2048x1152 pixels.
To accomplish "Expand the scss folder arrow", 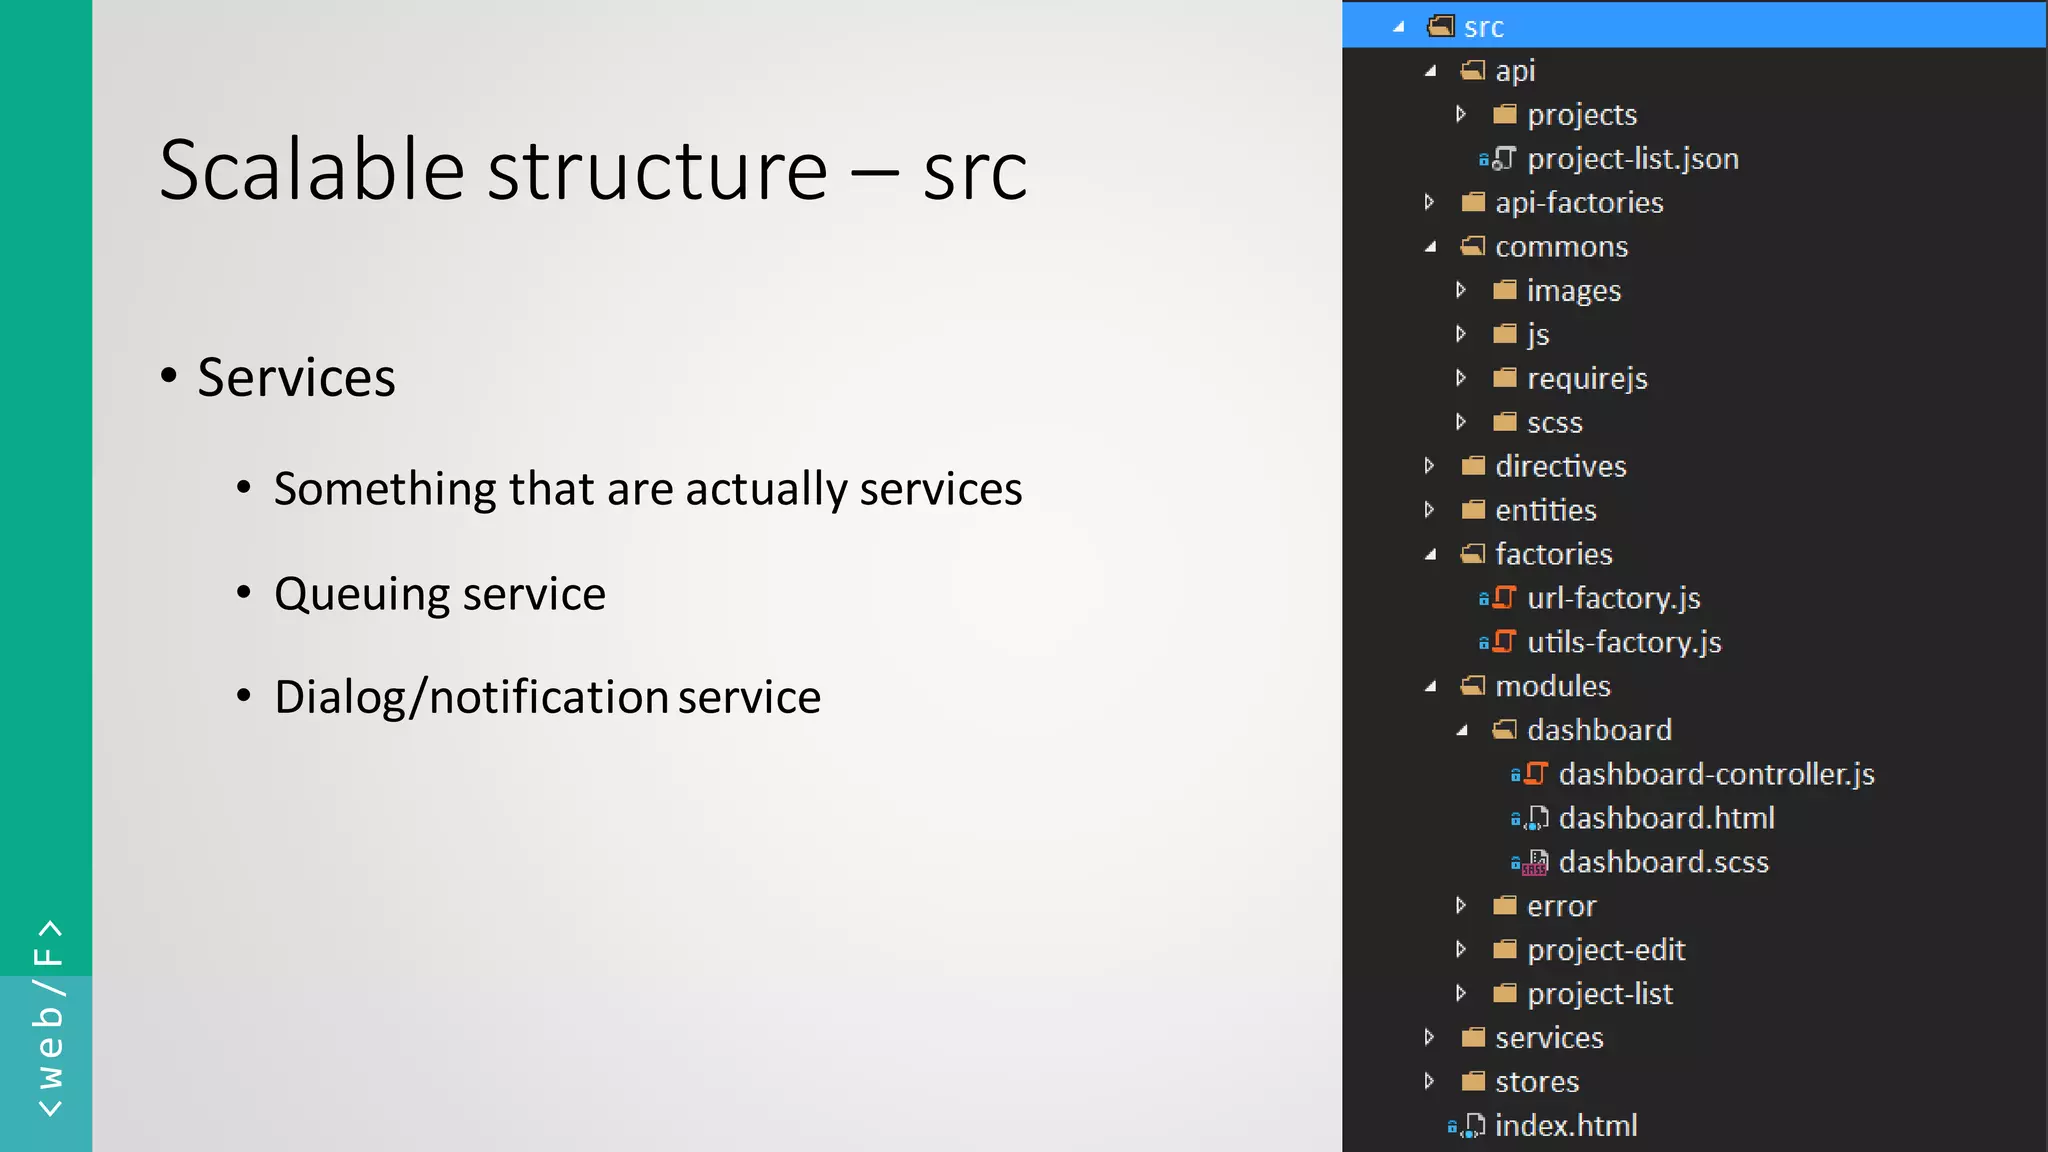I will click(1461, 422).
